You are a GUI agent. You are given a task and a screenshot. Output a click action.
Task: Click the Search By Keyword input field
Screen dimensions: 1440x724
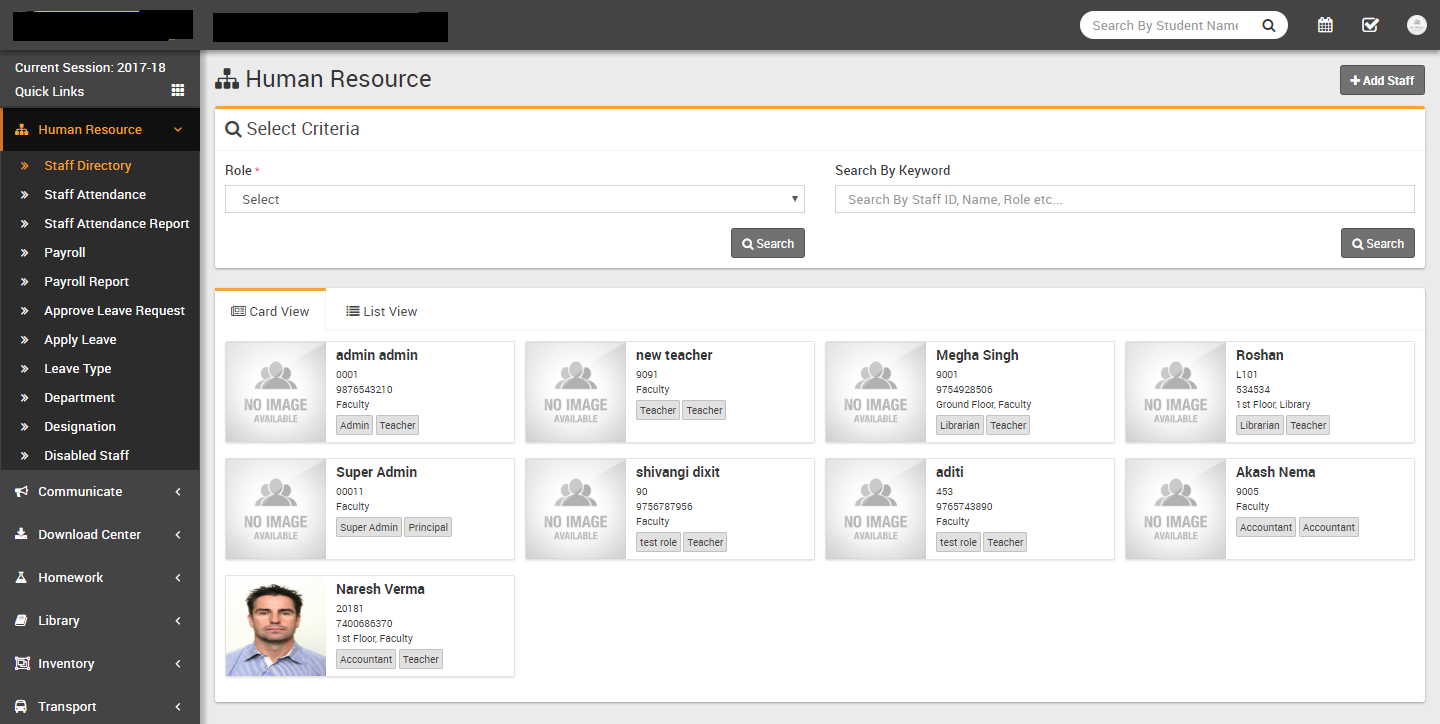point(1124,199)
